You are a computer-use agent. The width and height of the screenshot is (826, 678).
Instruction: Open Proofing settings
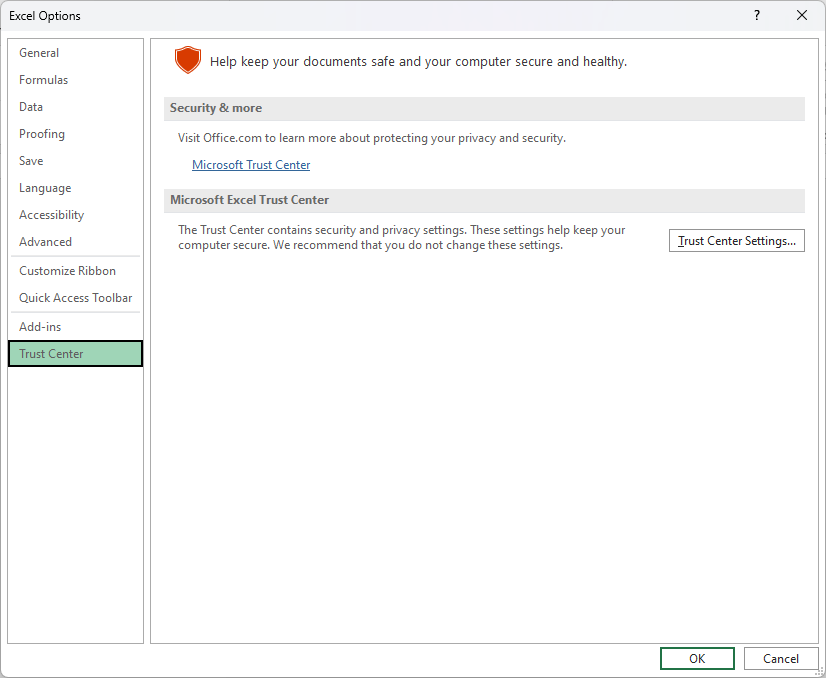(75, 134)
